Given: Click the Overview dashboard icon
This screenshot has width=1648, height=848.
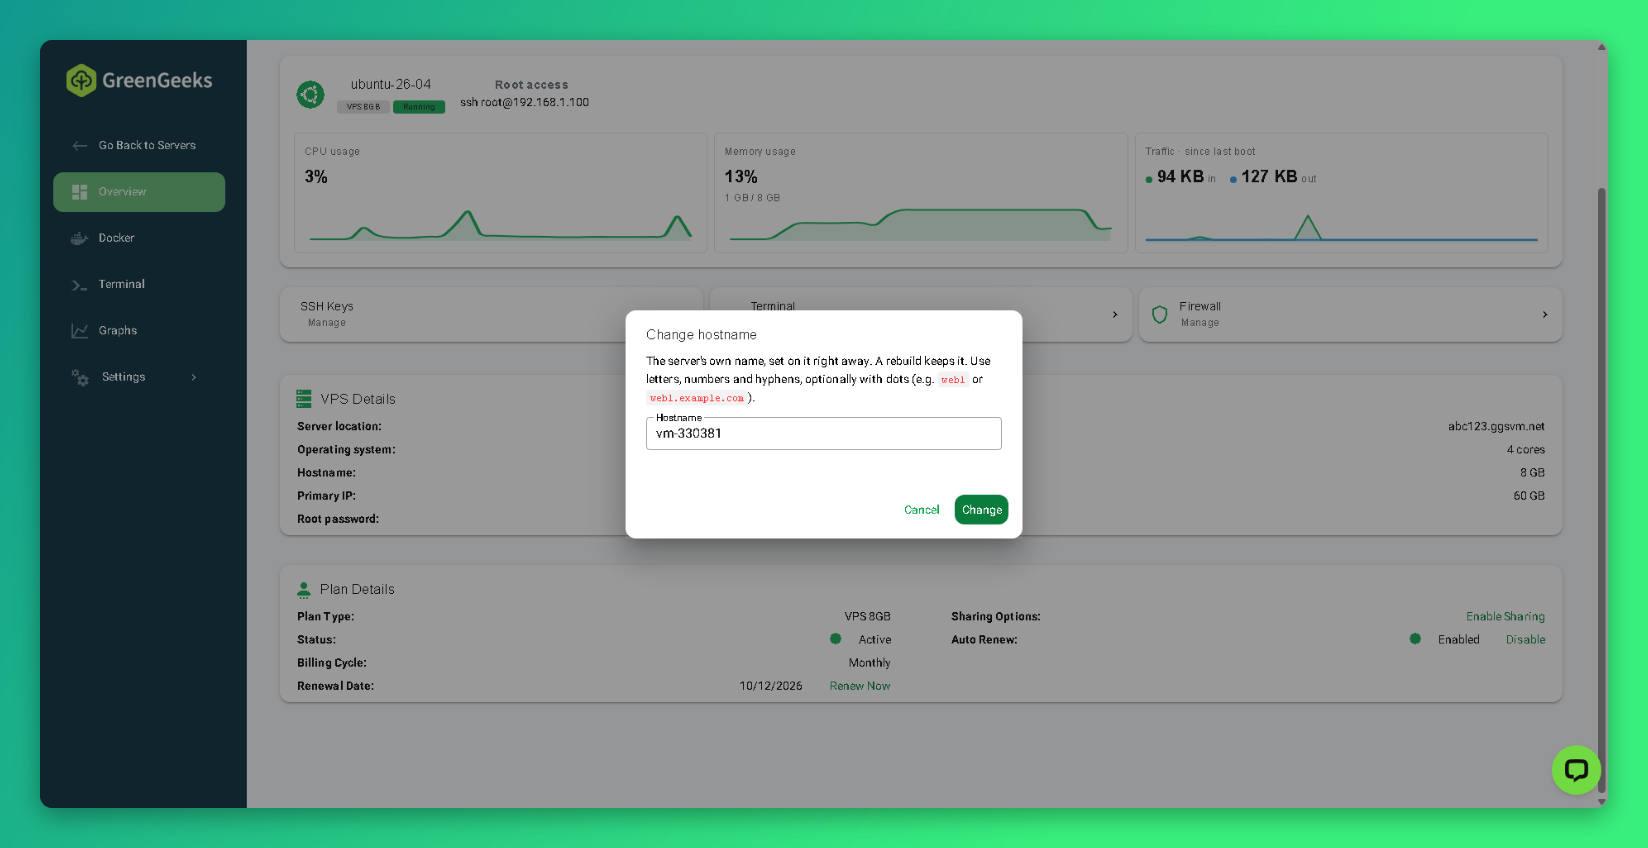Looking at the screenshot, I should (x=80, y=192).
